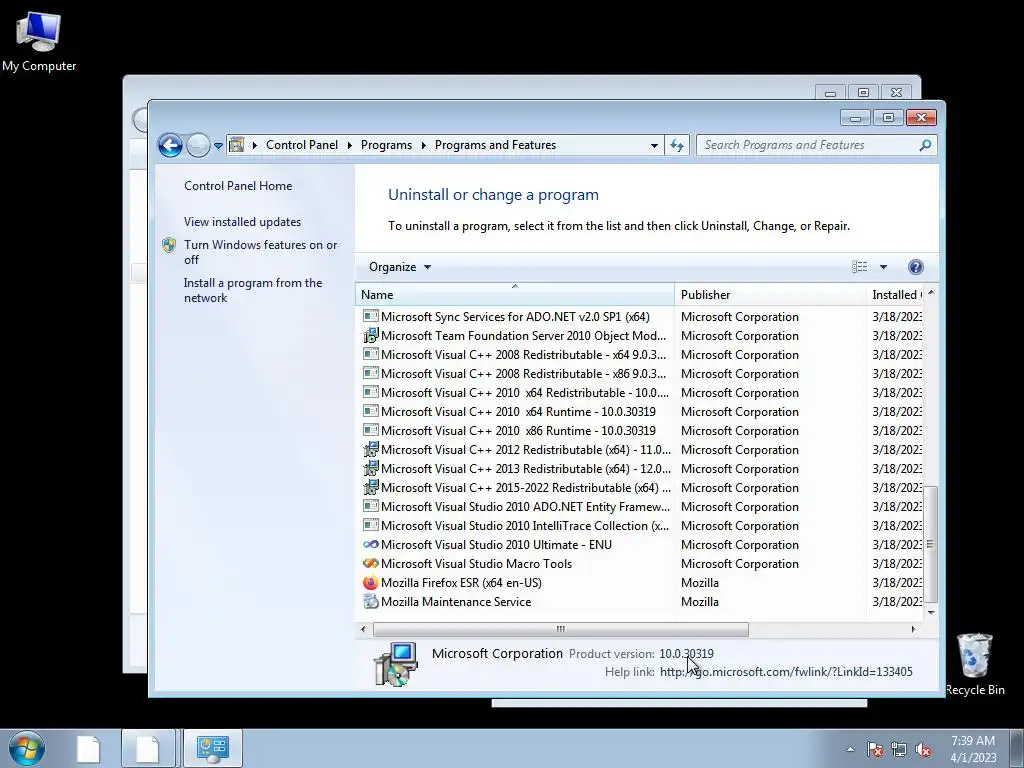Click the Refresh button next to address bar
This screenshot has height=768, width=1024.
point(677,146)
